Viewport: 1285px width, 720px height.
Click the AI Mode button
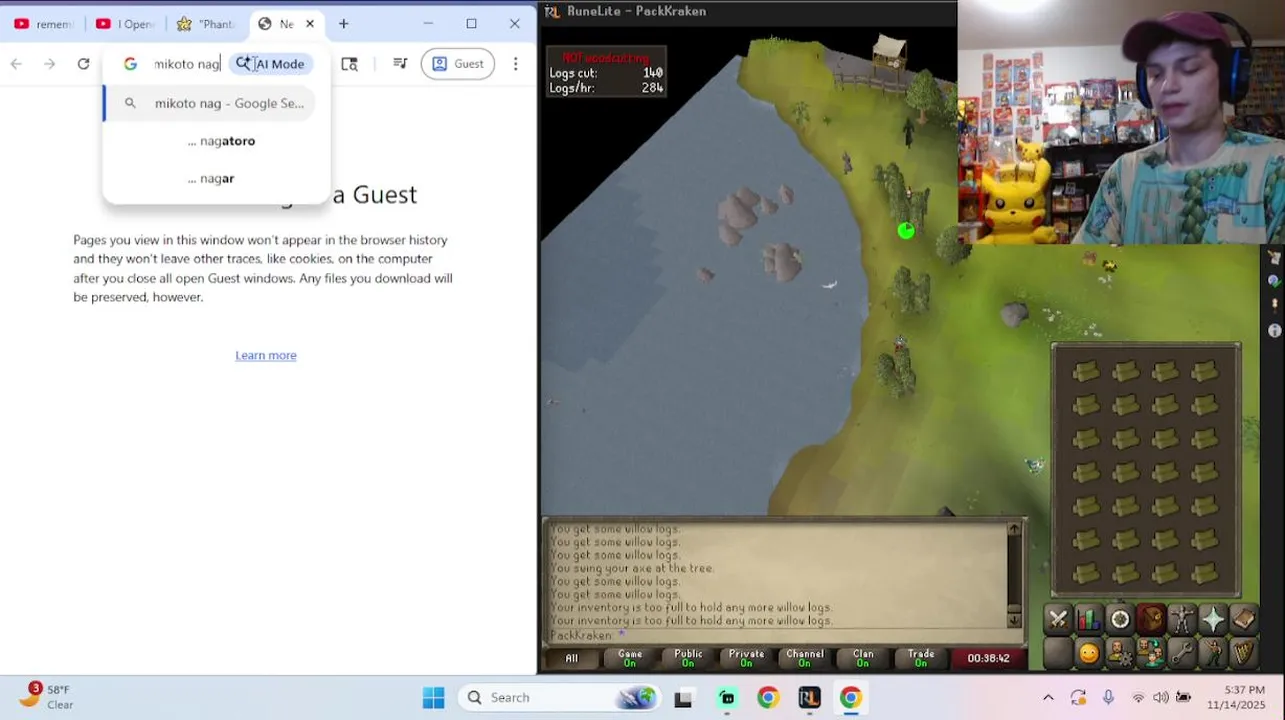pos(271,64)
